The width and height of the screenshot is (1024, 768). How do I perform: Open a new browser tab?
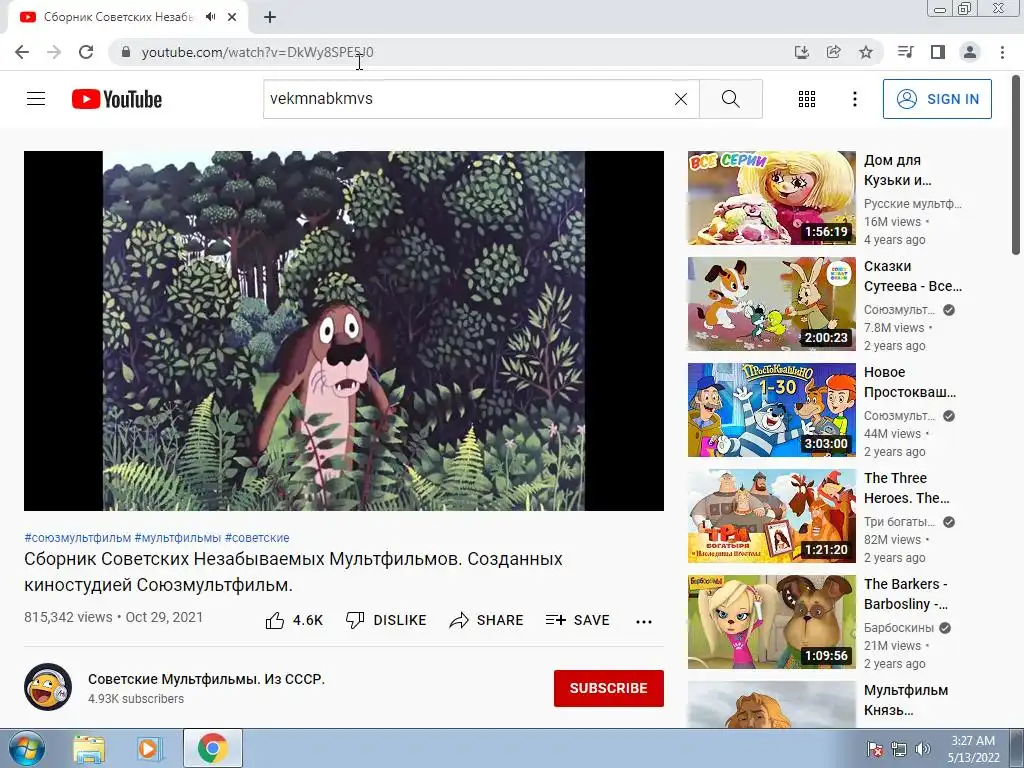click(270, 17)
